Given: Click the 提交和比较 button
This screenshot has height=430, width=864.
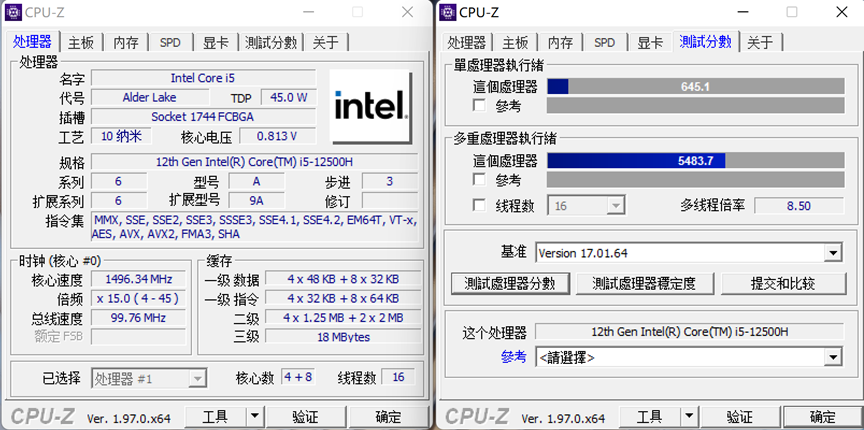Looking at the screenshot, I should [x=783, y=283].
